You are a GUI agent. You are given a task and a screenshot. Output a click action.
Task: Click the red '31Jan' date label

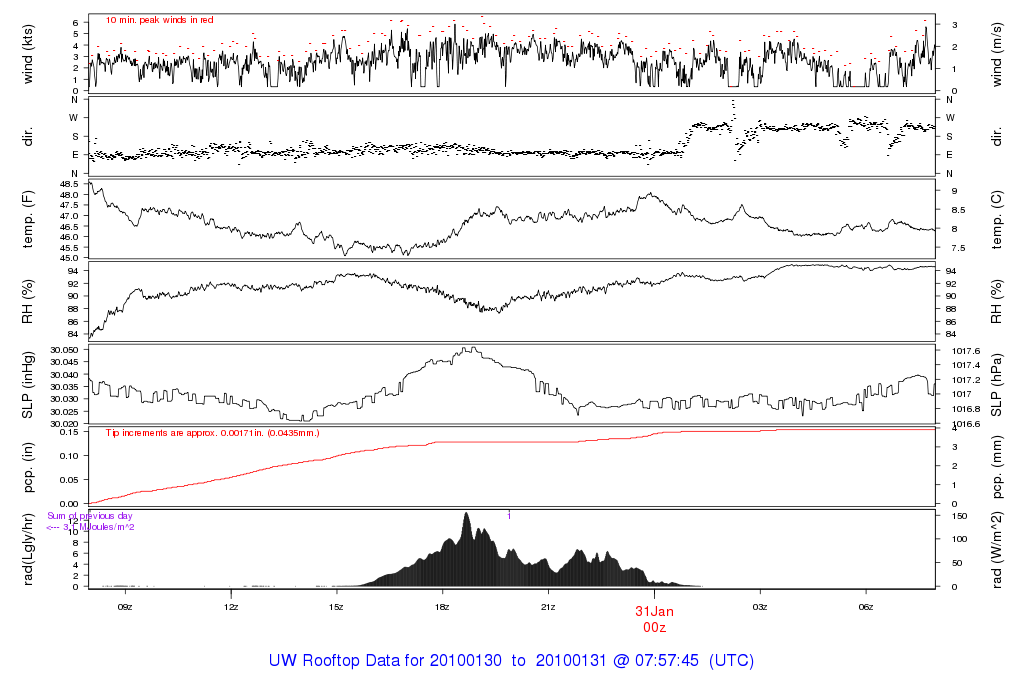[654, 612]
